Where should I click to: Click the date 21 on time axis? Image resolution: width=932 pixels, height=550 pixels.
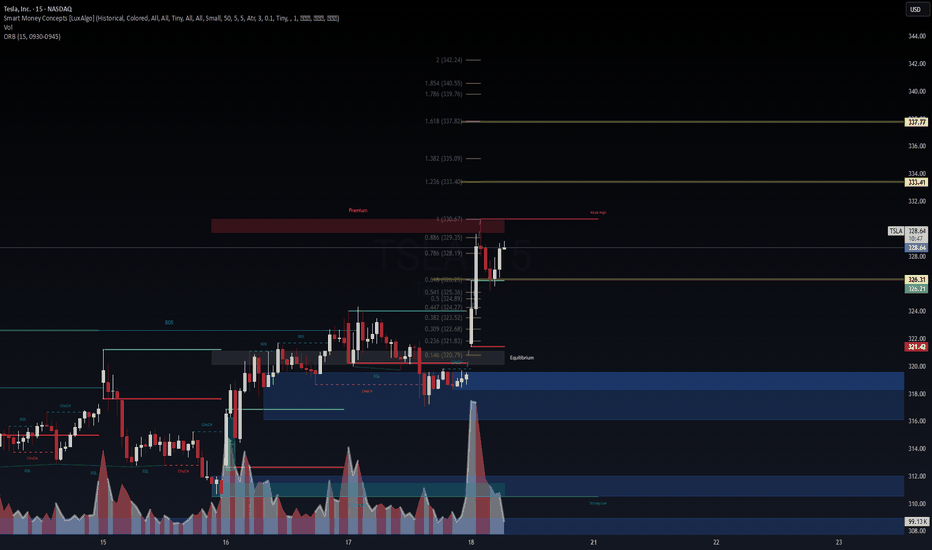click(593, 542)
